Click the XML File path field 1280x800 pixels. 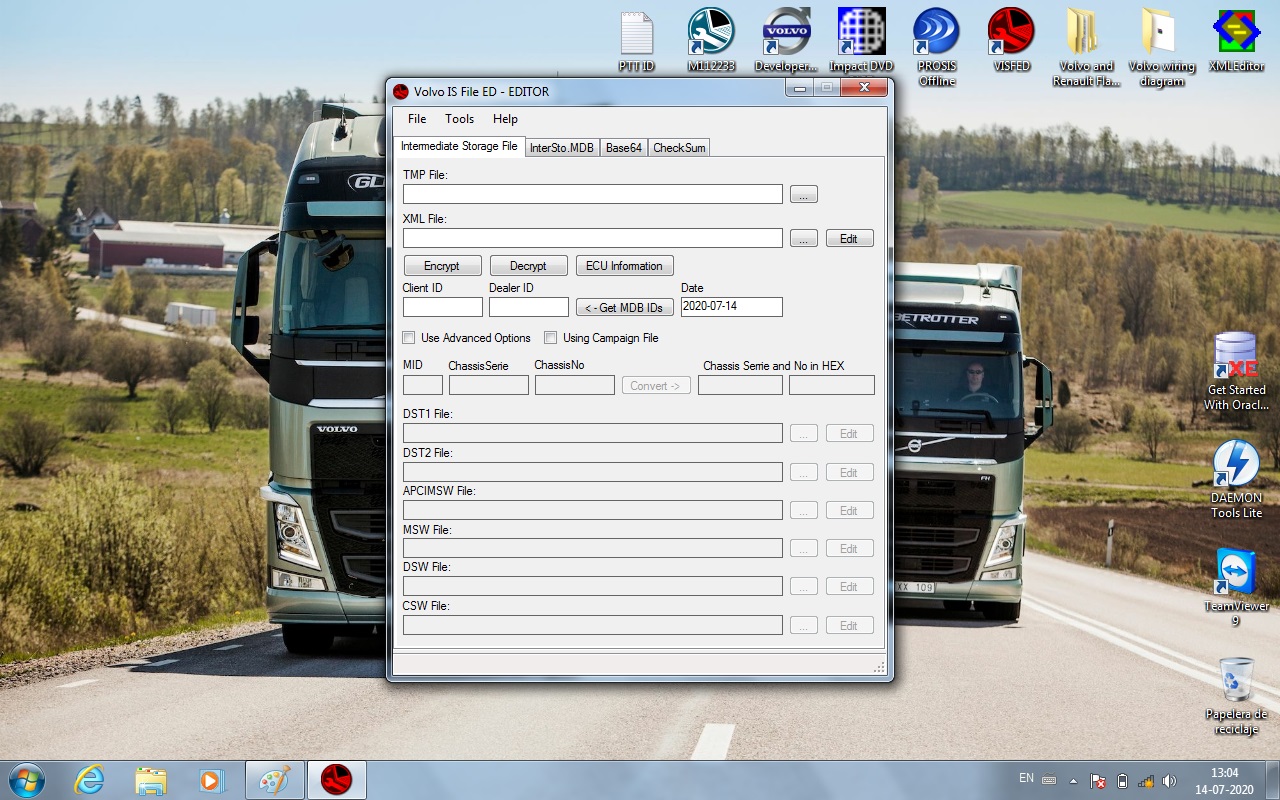point(593,238)
